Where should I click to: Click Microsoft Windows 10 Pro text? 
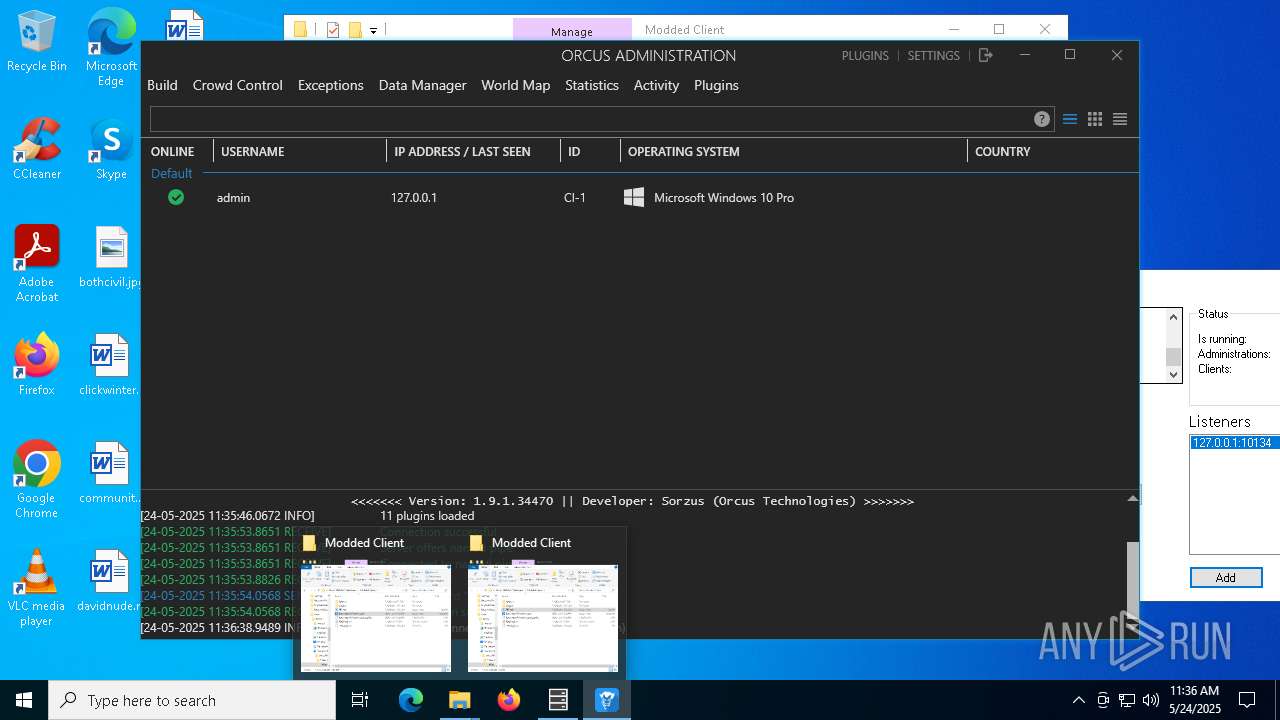[x=724, y=198]
